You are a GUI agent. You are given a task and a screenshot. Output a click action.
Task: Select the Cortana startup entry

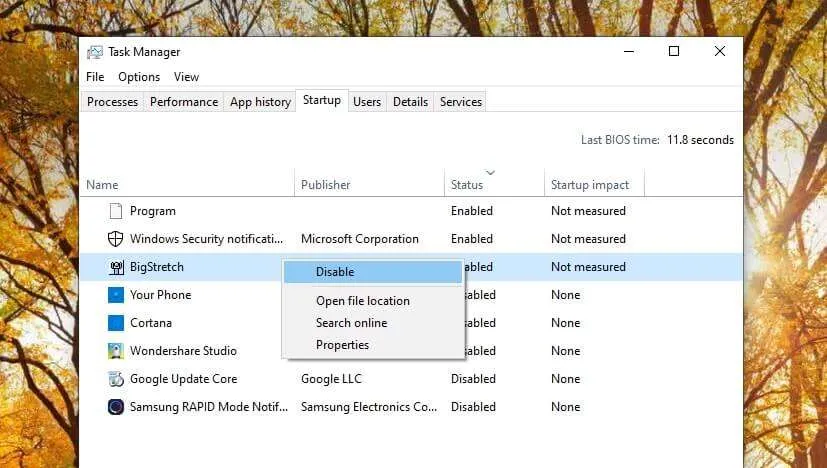tap(411, 323)
